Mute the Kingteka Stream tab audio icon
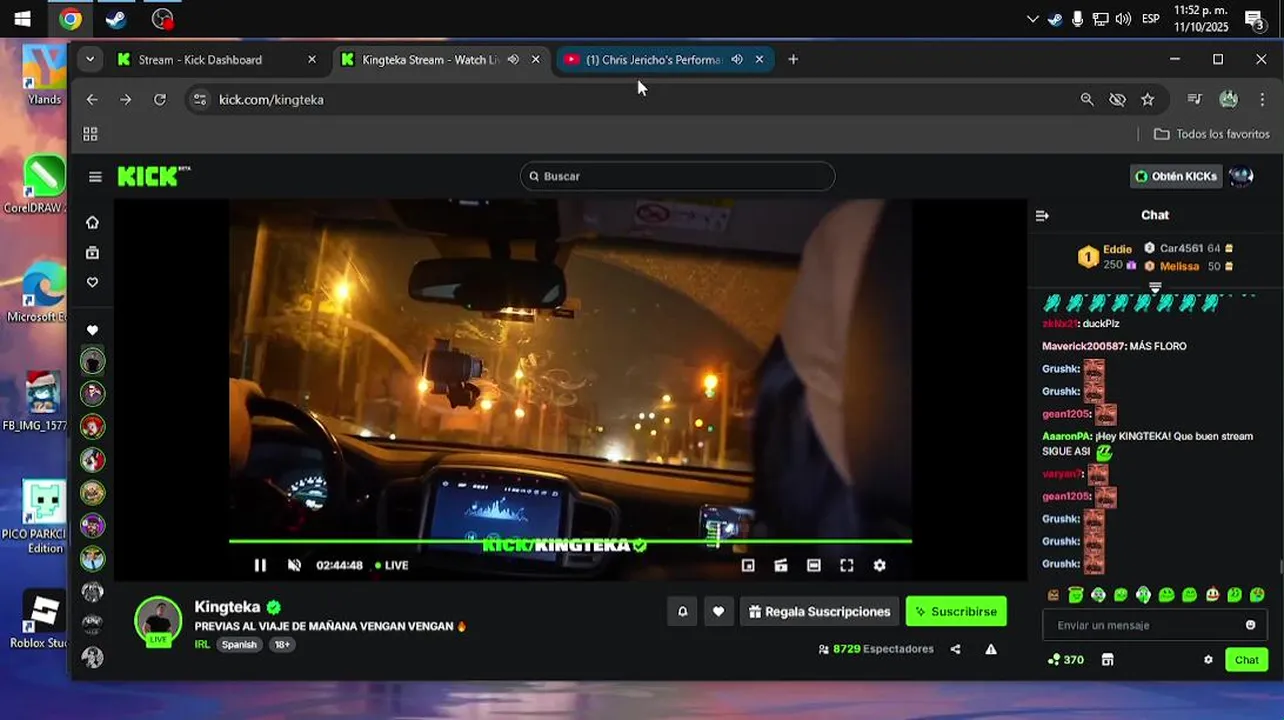The height and width of the screenshot is (720, 1284). [513, 60]
